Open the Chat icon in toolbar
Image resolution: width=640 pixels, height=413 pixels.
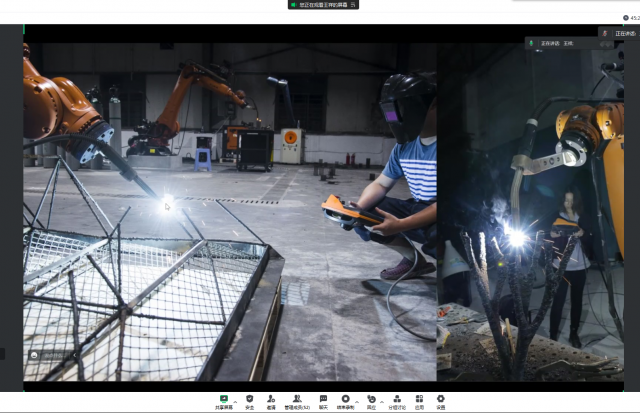323,399
